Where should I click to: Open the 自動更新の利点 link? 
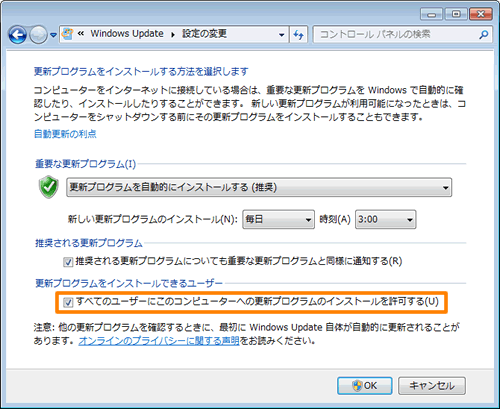tap(65, 134)
